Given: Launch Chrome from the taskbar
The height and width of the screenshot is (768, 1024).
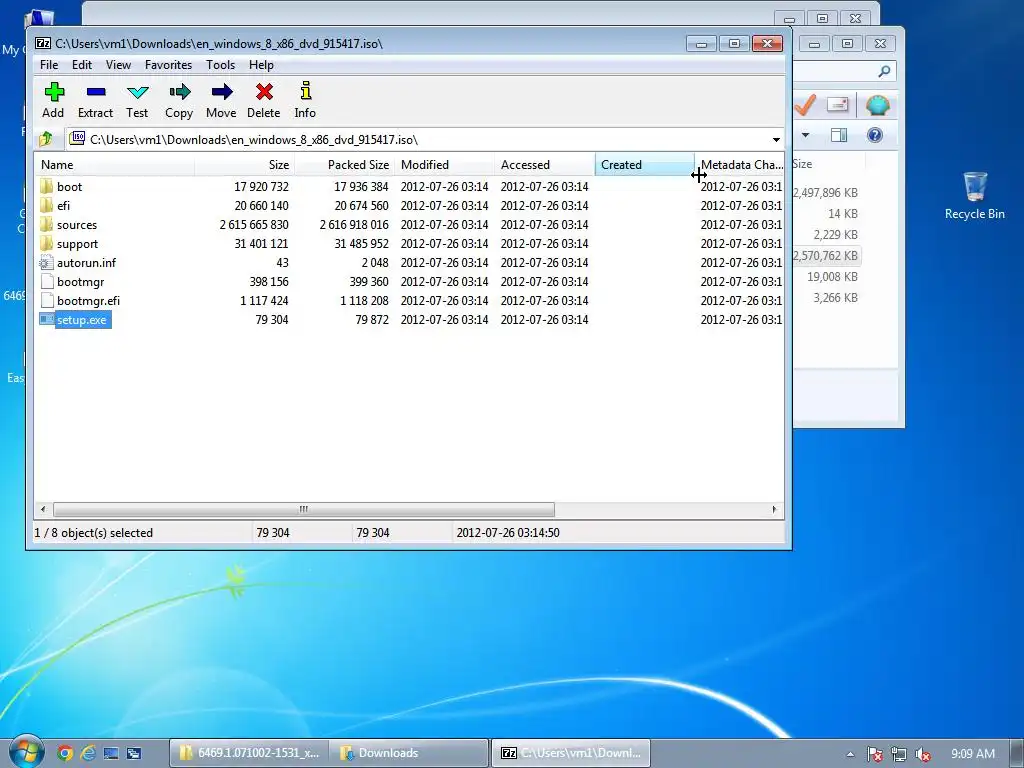Looking at the screenshot, I should point(65,753).
